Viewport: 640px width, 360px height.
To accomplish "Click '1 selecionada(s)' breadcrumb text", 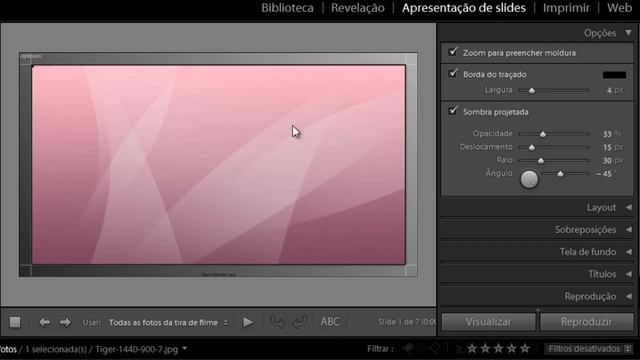I will pos(56,349).
